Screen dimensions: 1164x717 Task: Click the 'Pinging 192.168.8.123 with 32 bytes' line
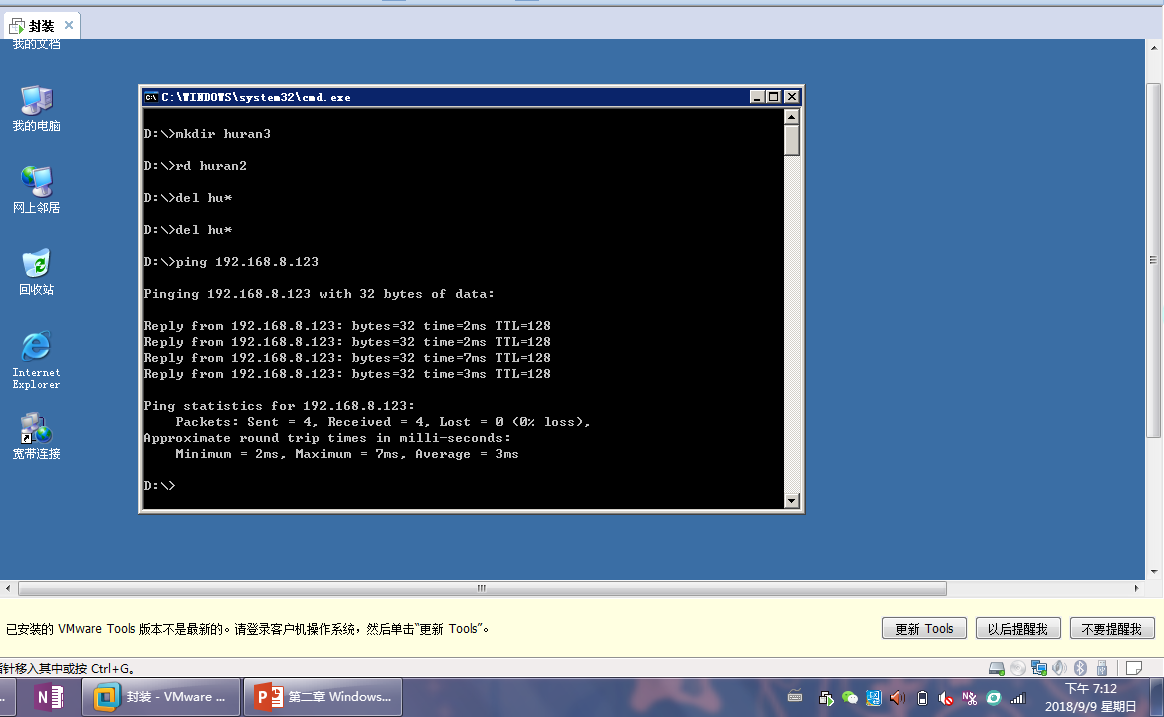click(318, 294)
